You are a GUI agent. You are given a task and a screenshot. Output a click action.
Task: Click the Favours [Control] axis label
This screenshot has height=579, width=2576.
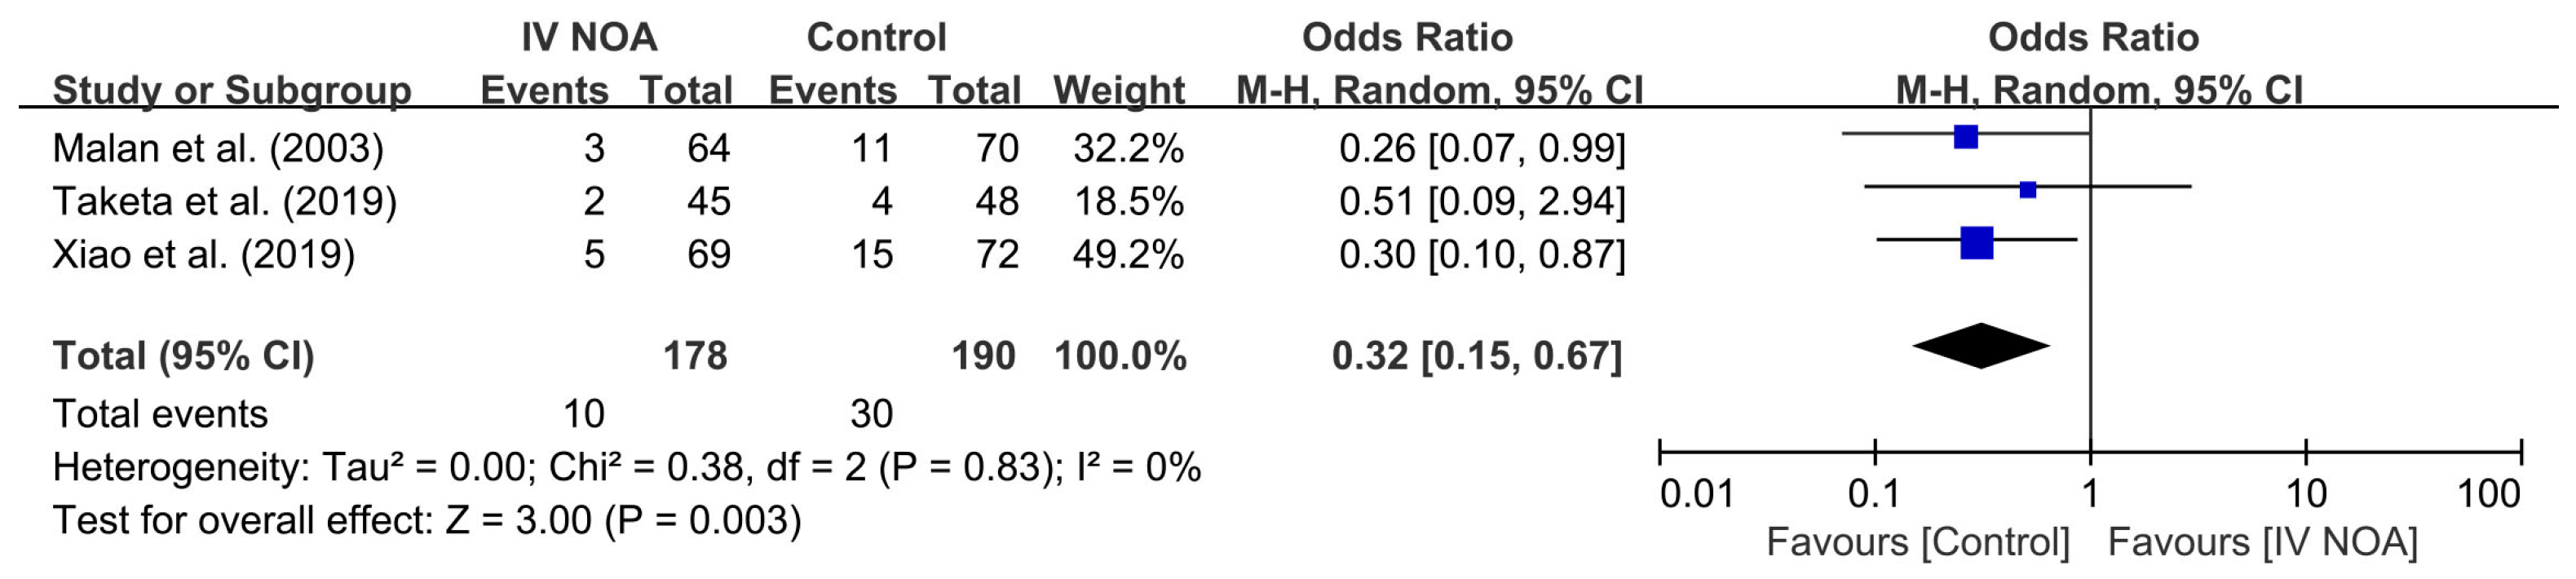pyautogui.click(x=1917, y=542)
